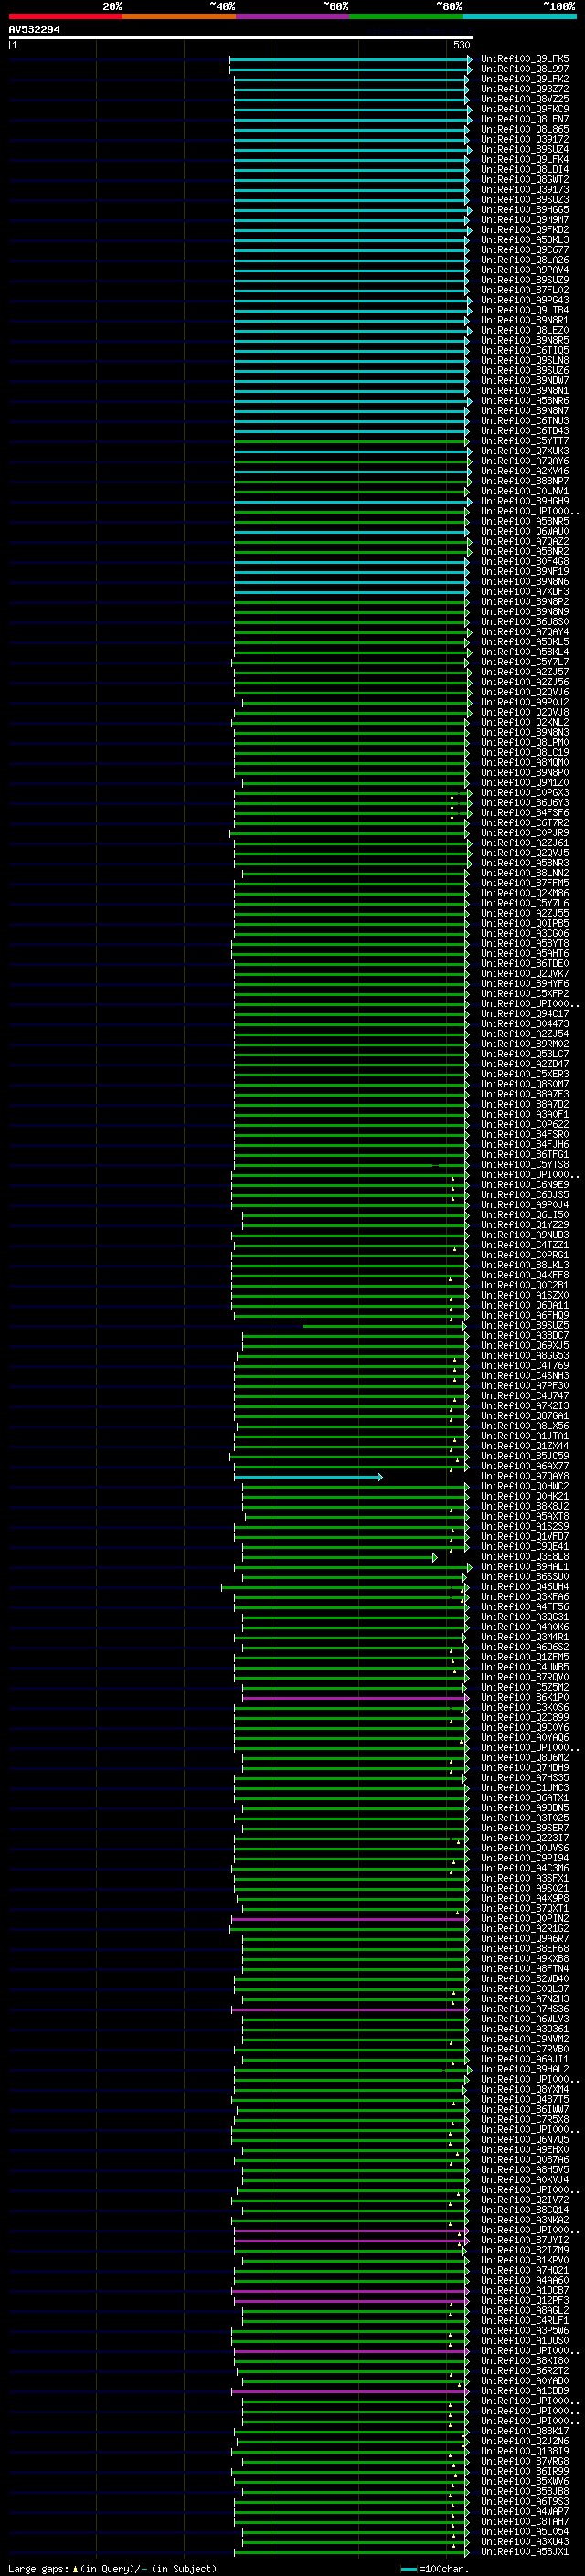Open hit UniRef100_B8LKL3
The image size is (585, 2576).
coord(525,1266)
